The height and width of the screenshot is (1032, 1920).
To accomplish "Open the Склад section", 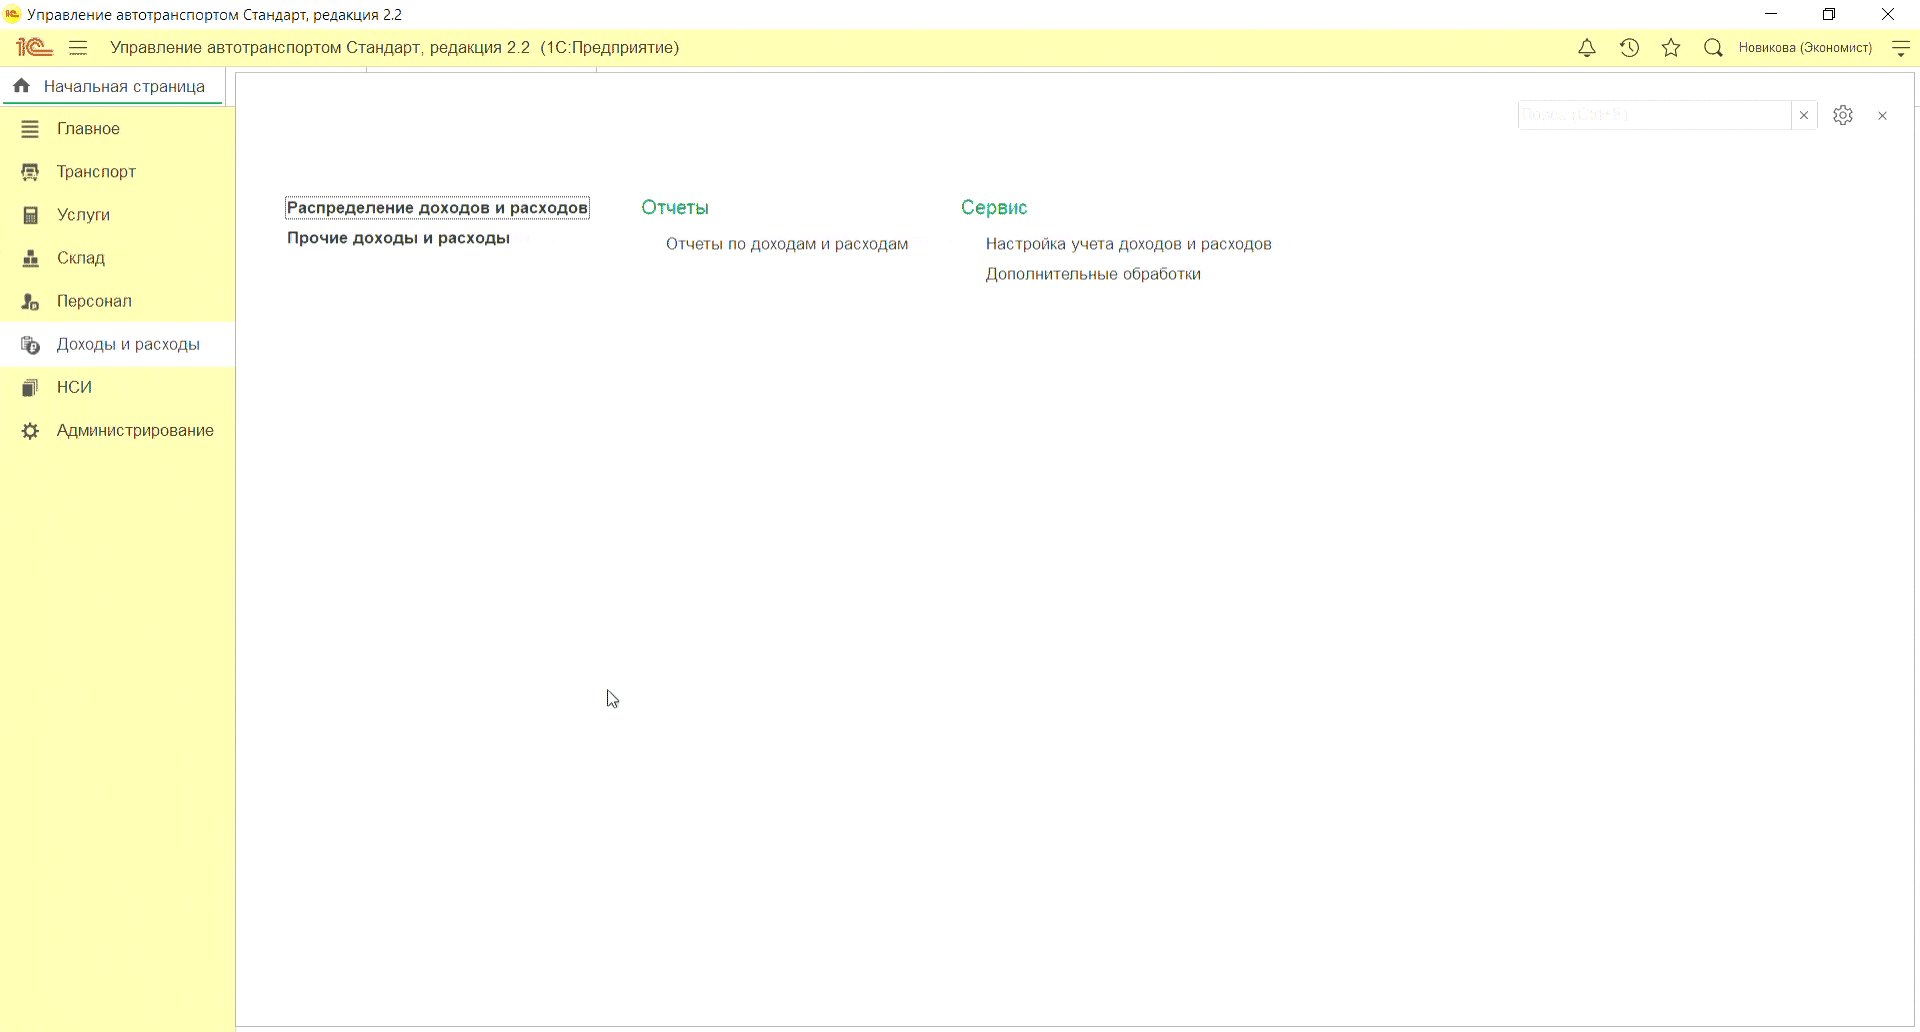I will point(117,258).
